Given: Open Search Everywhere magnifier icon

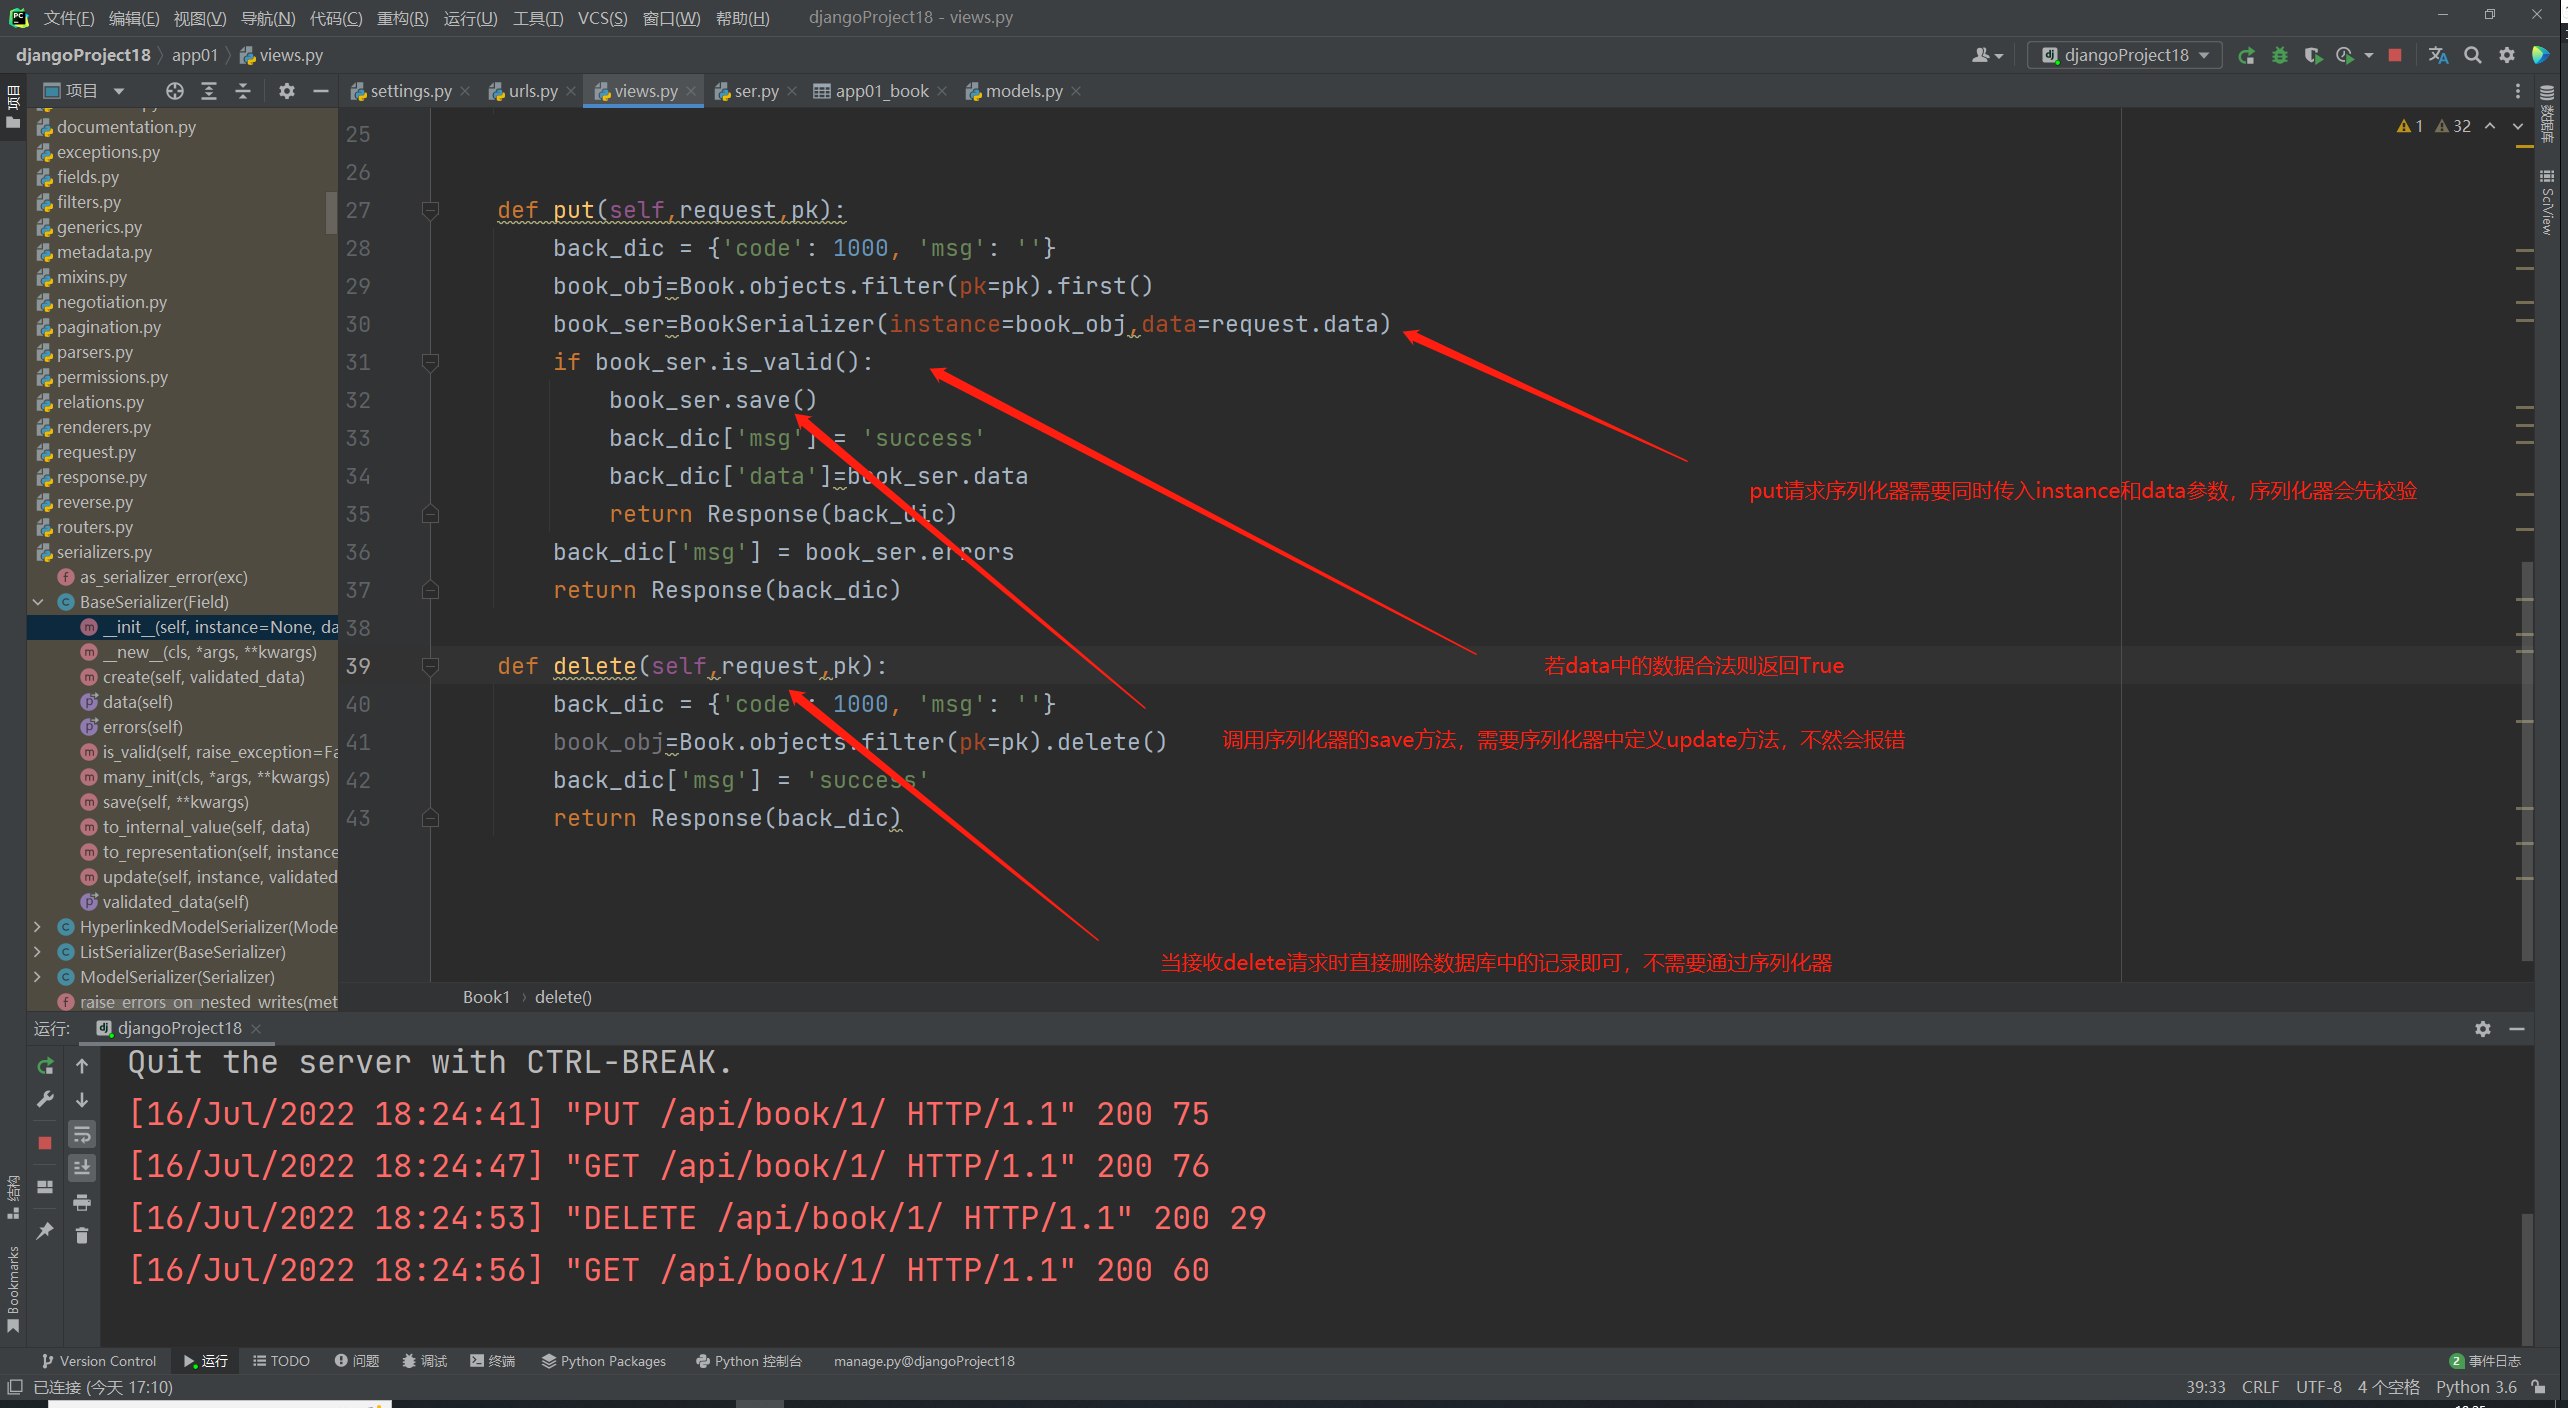Looking at the screenshot, I should 2472,56.
